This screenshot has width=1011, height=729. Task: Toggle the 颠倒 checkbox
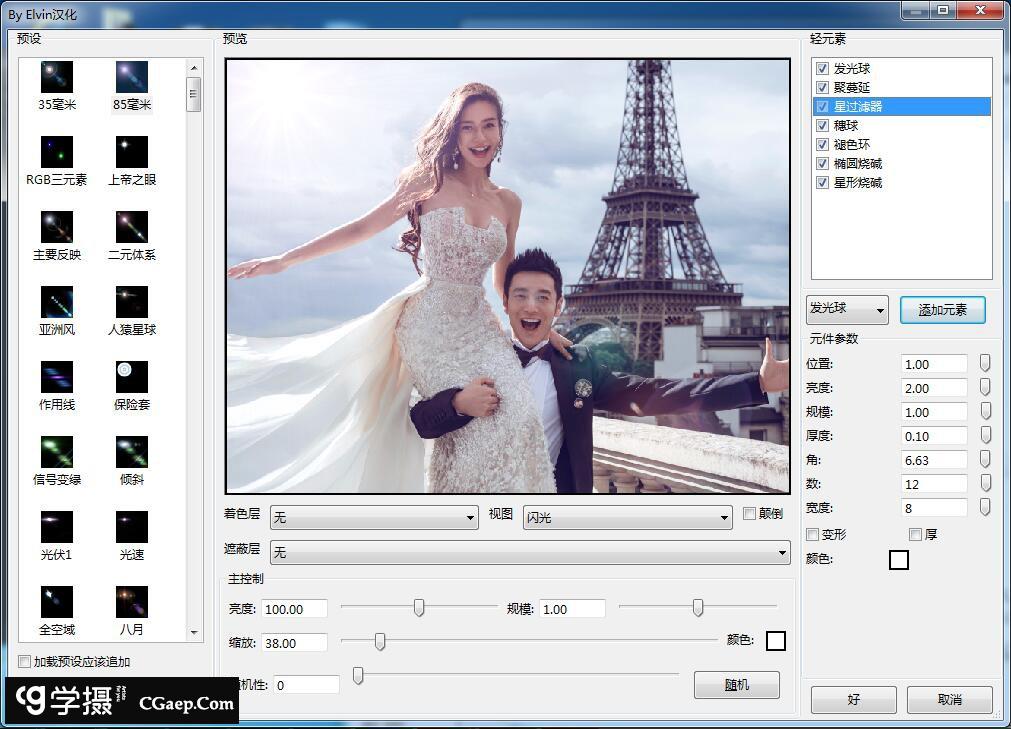(x=750, y=514)
